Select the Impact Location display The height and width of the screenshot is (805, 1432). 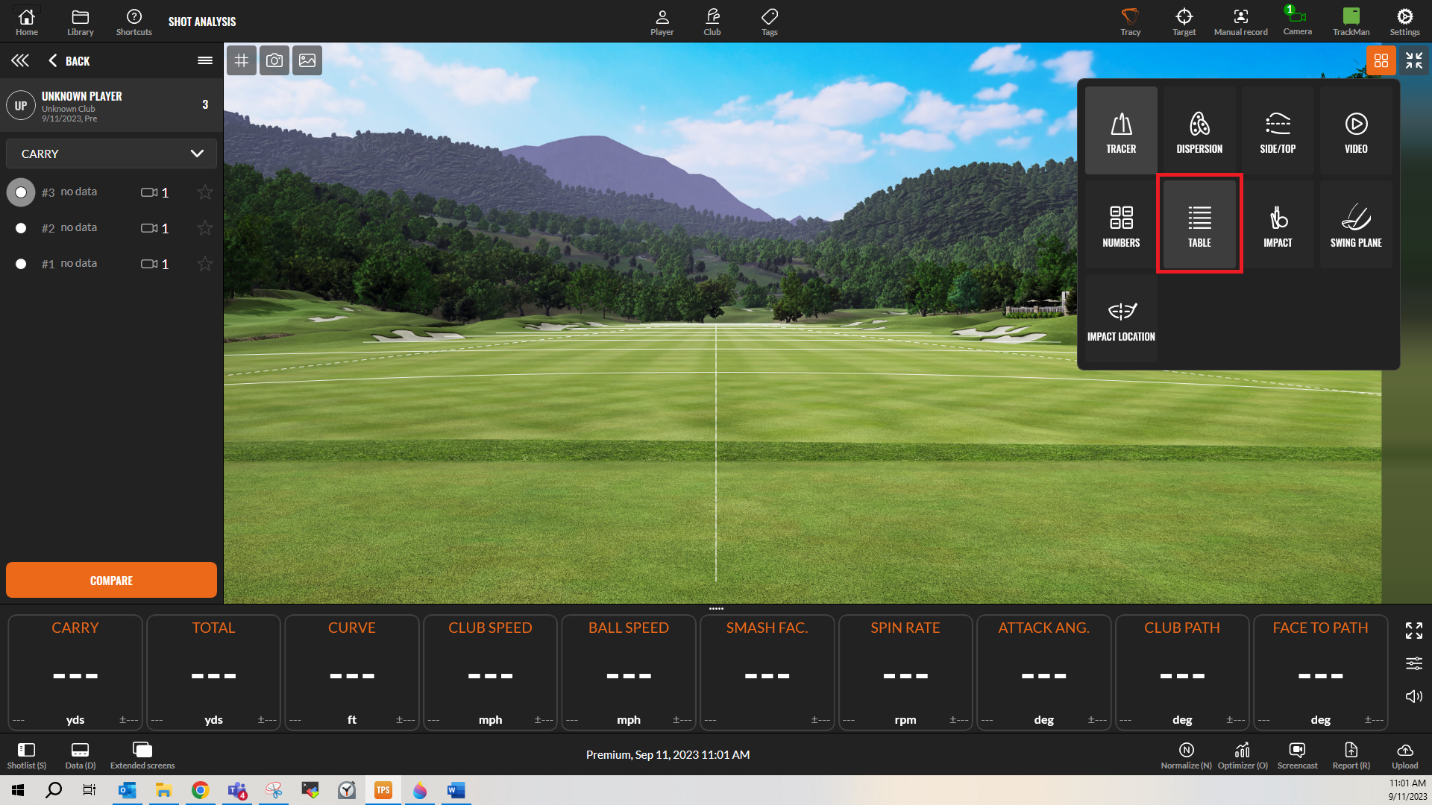point(1120,318)
